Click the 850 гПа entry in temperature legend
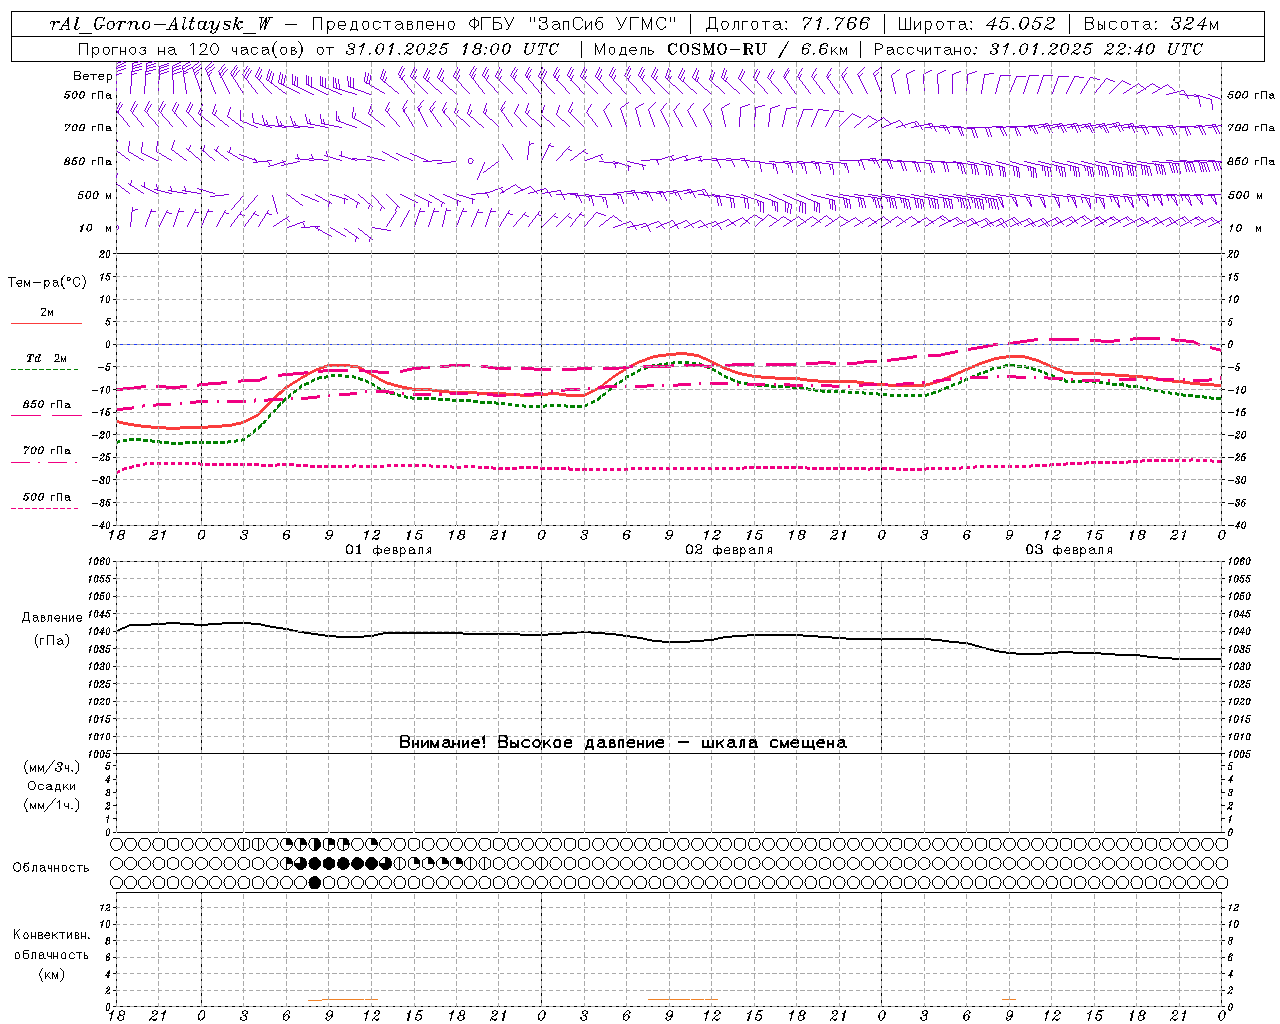The width and height of the screenshot is (1280, 1024). click(46, 408)
